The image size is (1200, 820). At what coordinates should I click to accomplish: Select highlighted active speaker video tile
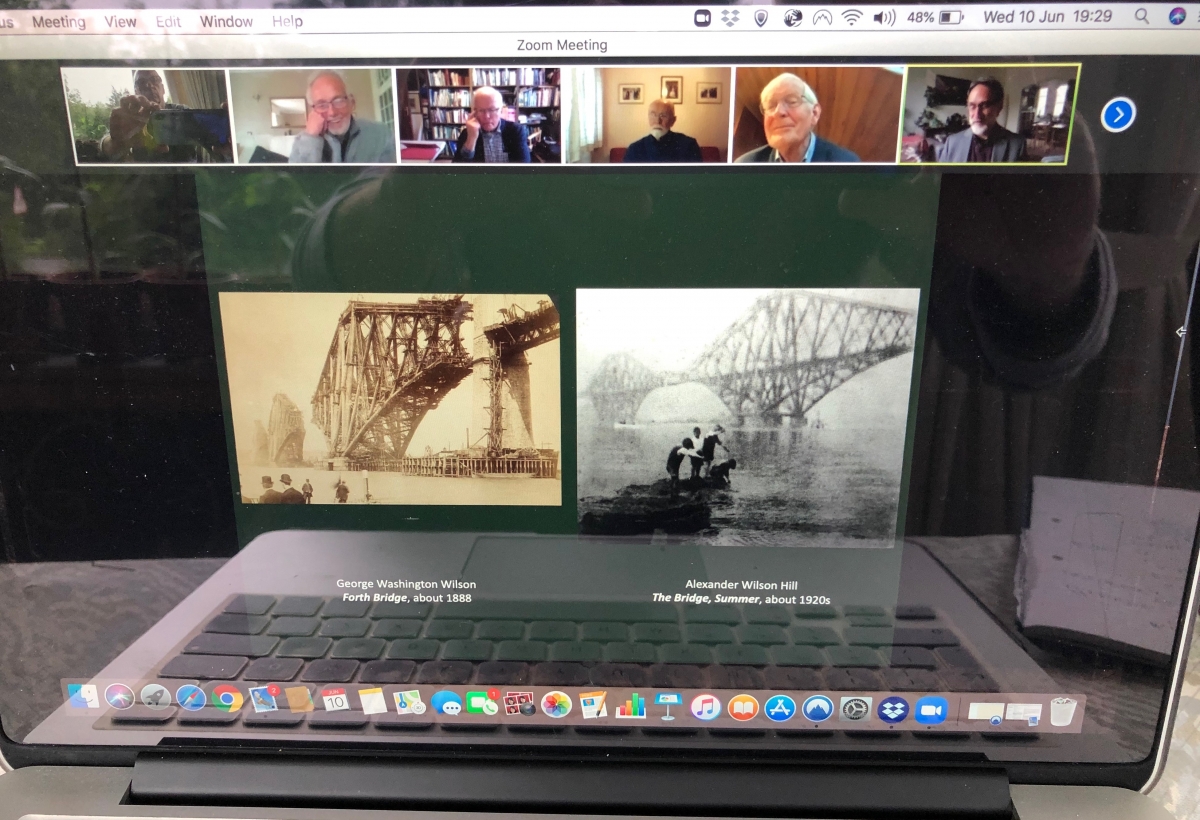[x=990, y=113]
